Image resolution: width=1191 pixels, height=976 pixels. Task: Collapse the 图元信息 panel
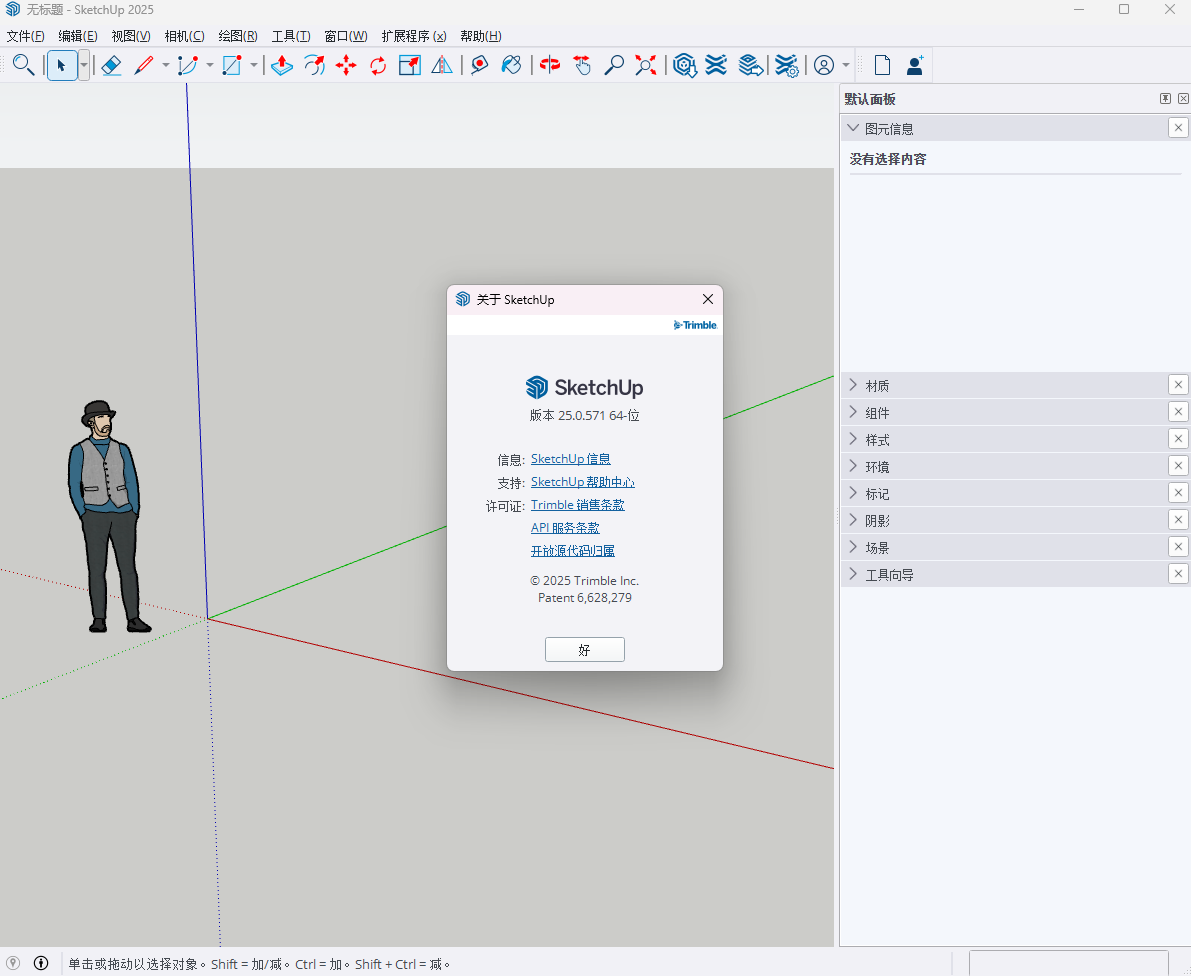click(x=853, y=128)
